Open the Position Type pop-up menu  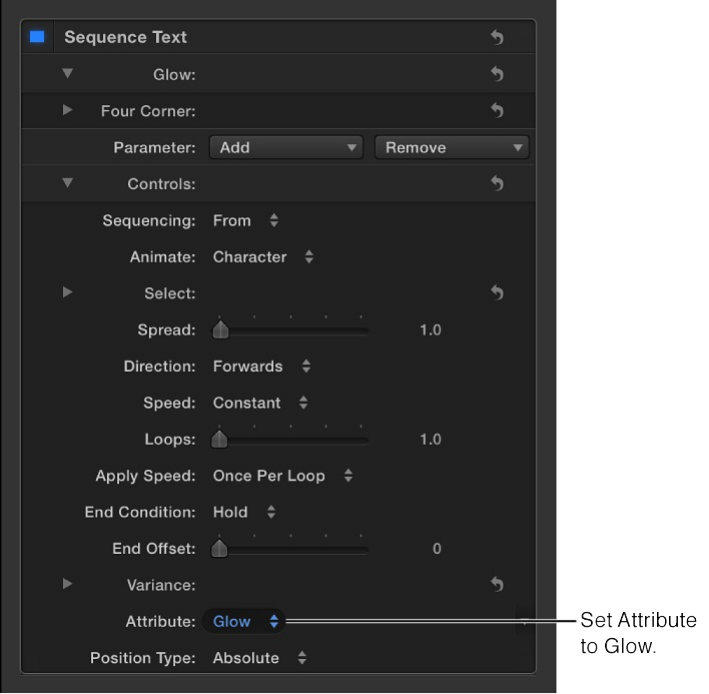pos(260,658)
